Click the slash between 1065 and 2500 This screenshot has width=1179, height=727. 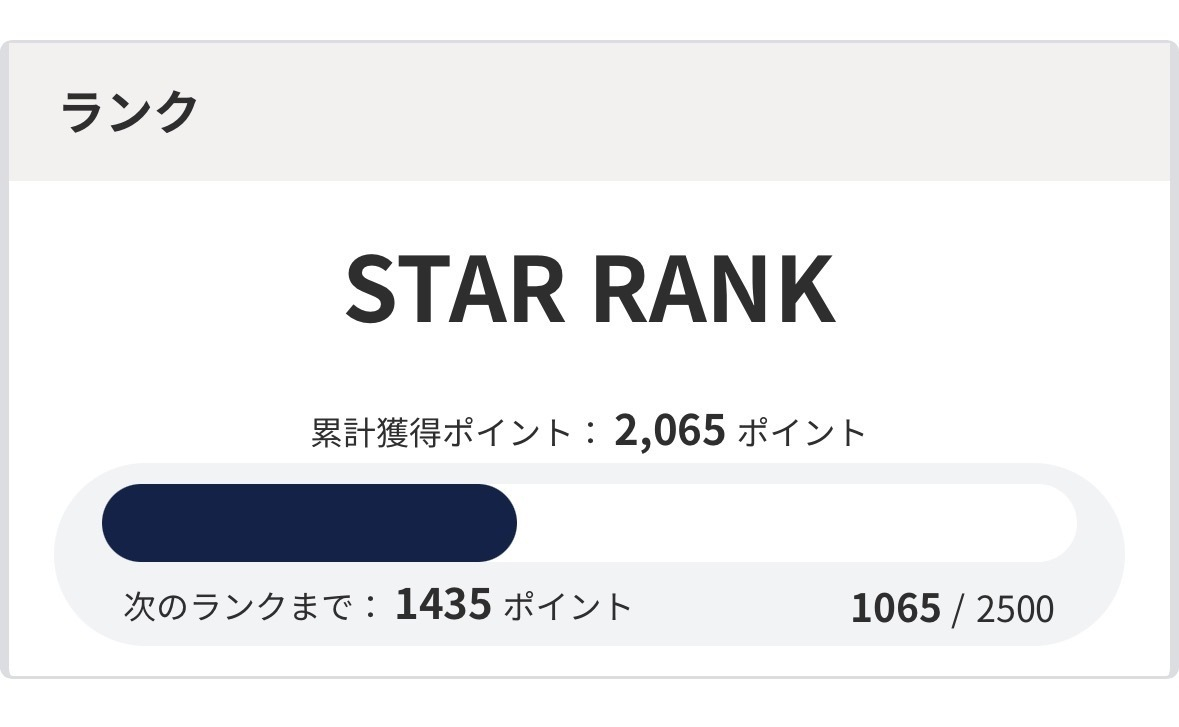coord(958,609)
